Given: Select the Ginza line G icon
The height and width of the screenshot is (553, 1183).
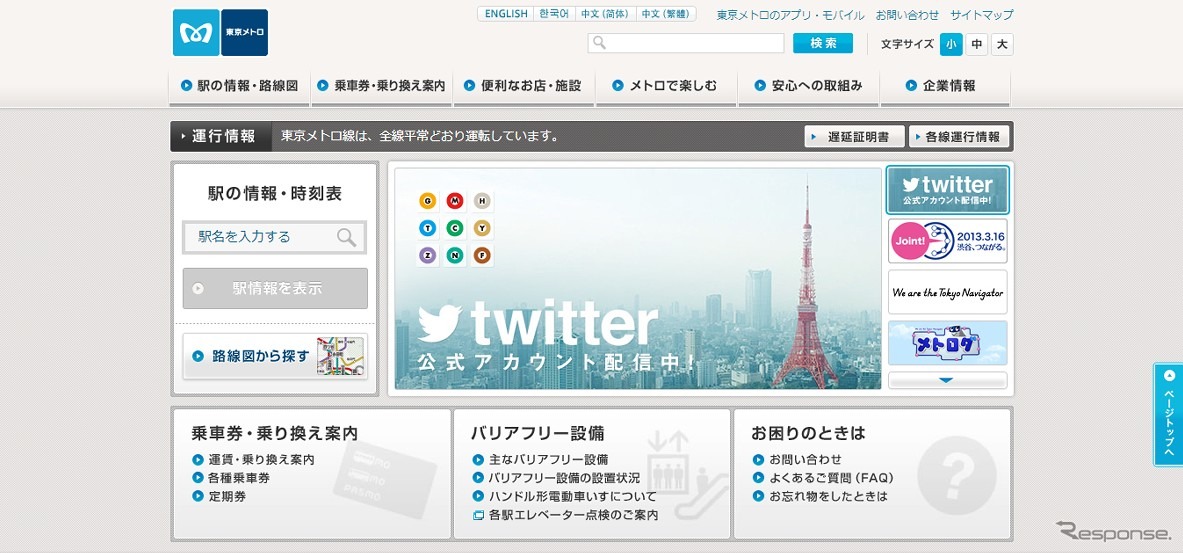Looking at the screenshot, I should [x=429, y=201].
